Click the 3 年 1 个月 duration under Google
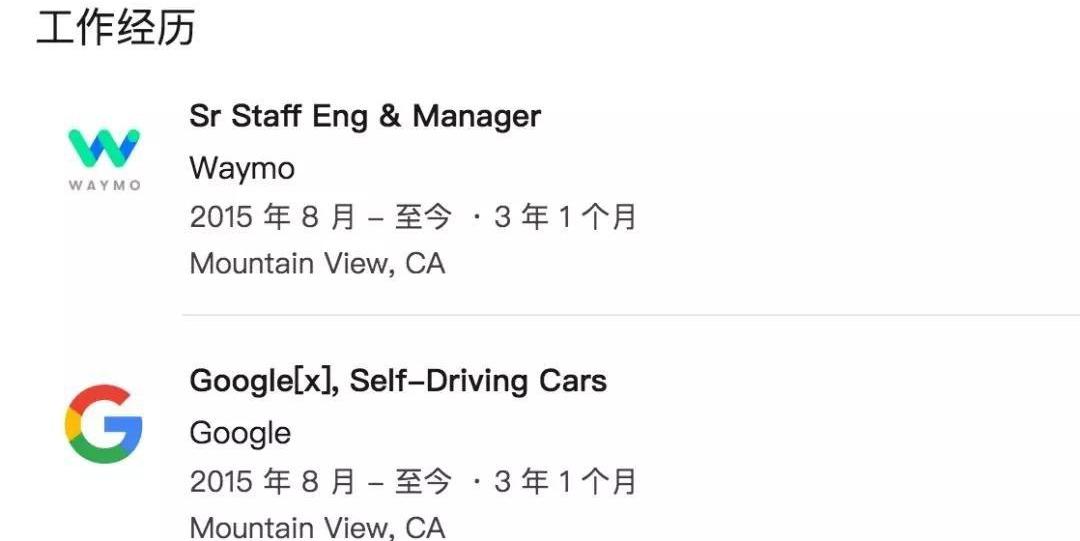This screenshot has width=1080, height=541. coord(565,481)
